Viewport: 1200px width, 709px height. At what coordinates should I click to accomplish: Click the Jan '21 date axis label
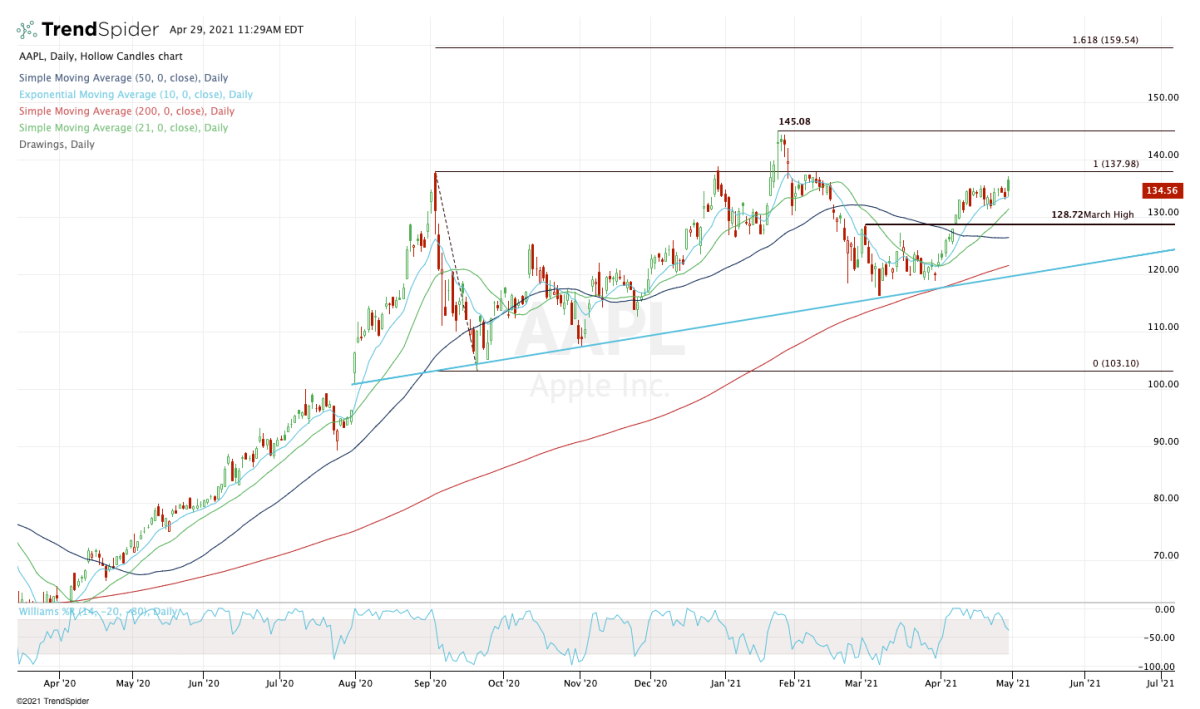(727, 684)
